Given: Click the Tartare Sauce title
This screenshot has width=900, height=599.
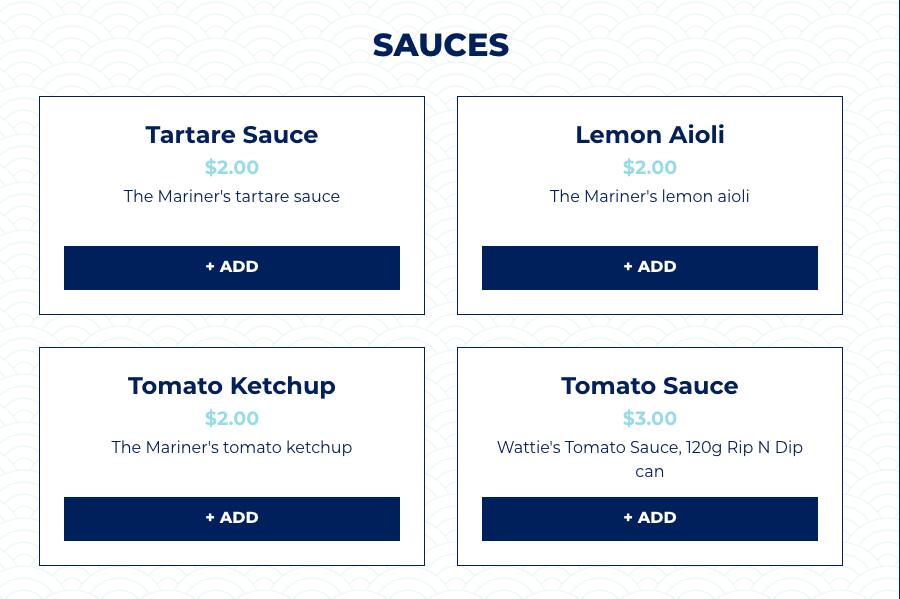Looking at the screenshot, I should pyautogui.click(x=232, y=135).
